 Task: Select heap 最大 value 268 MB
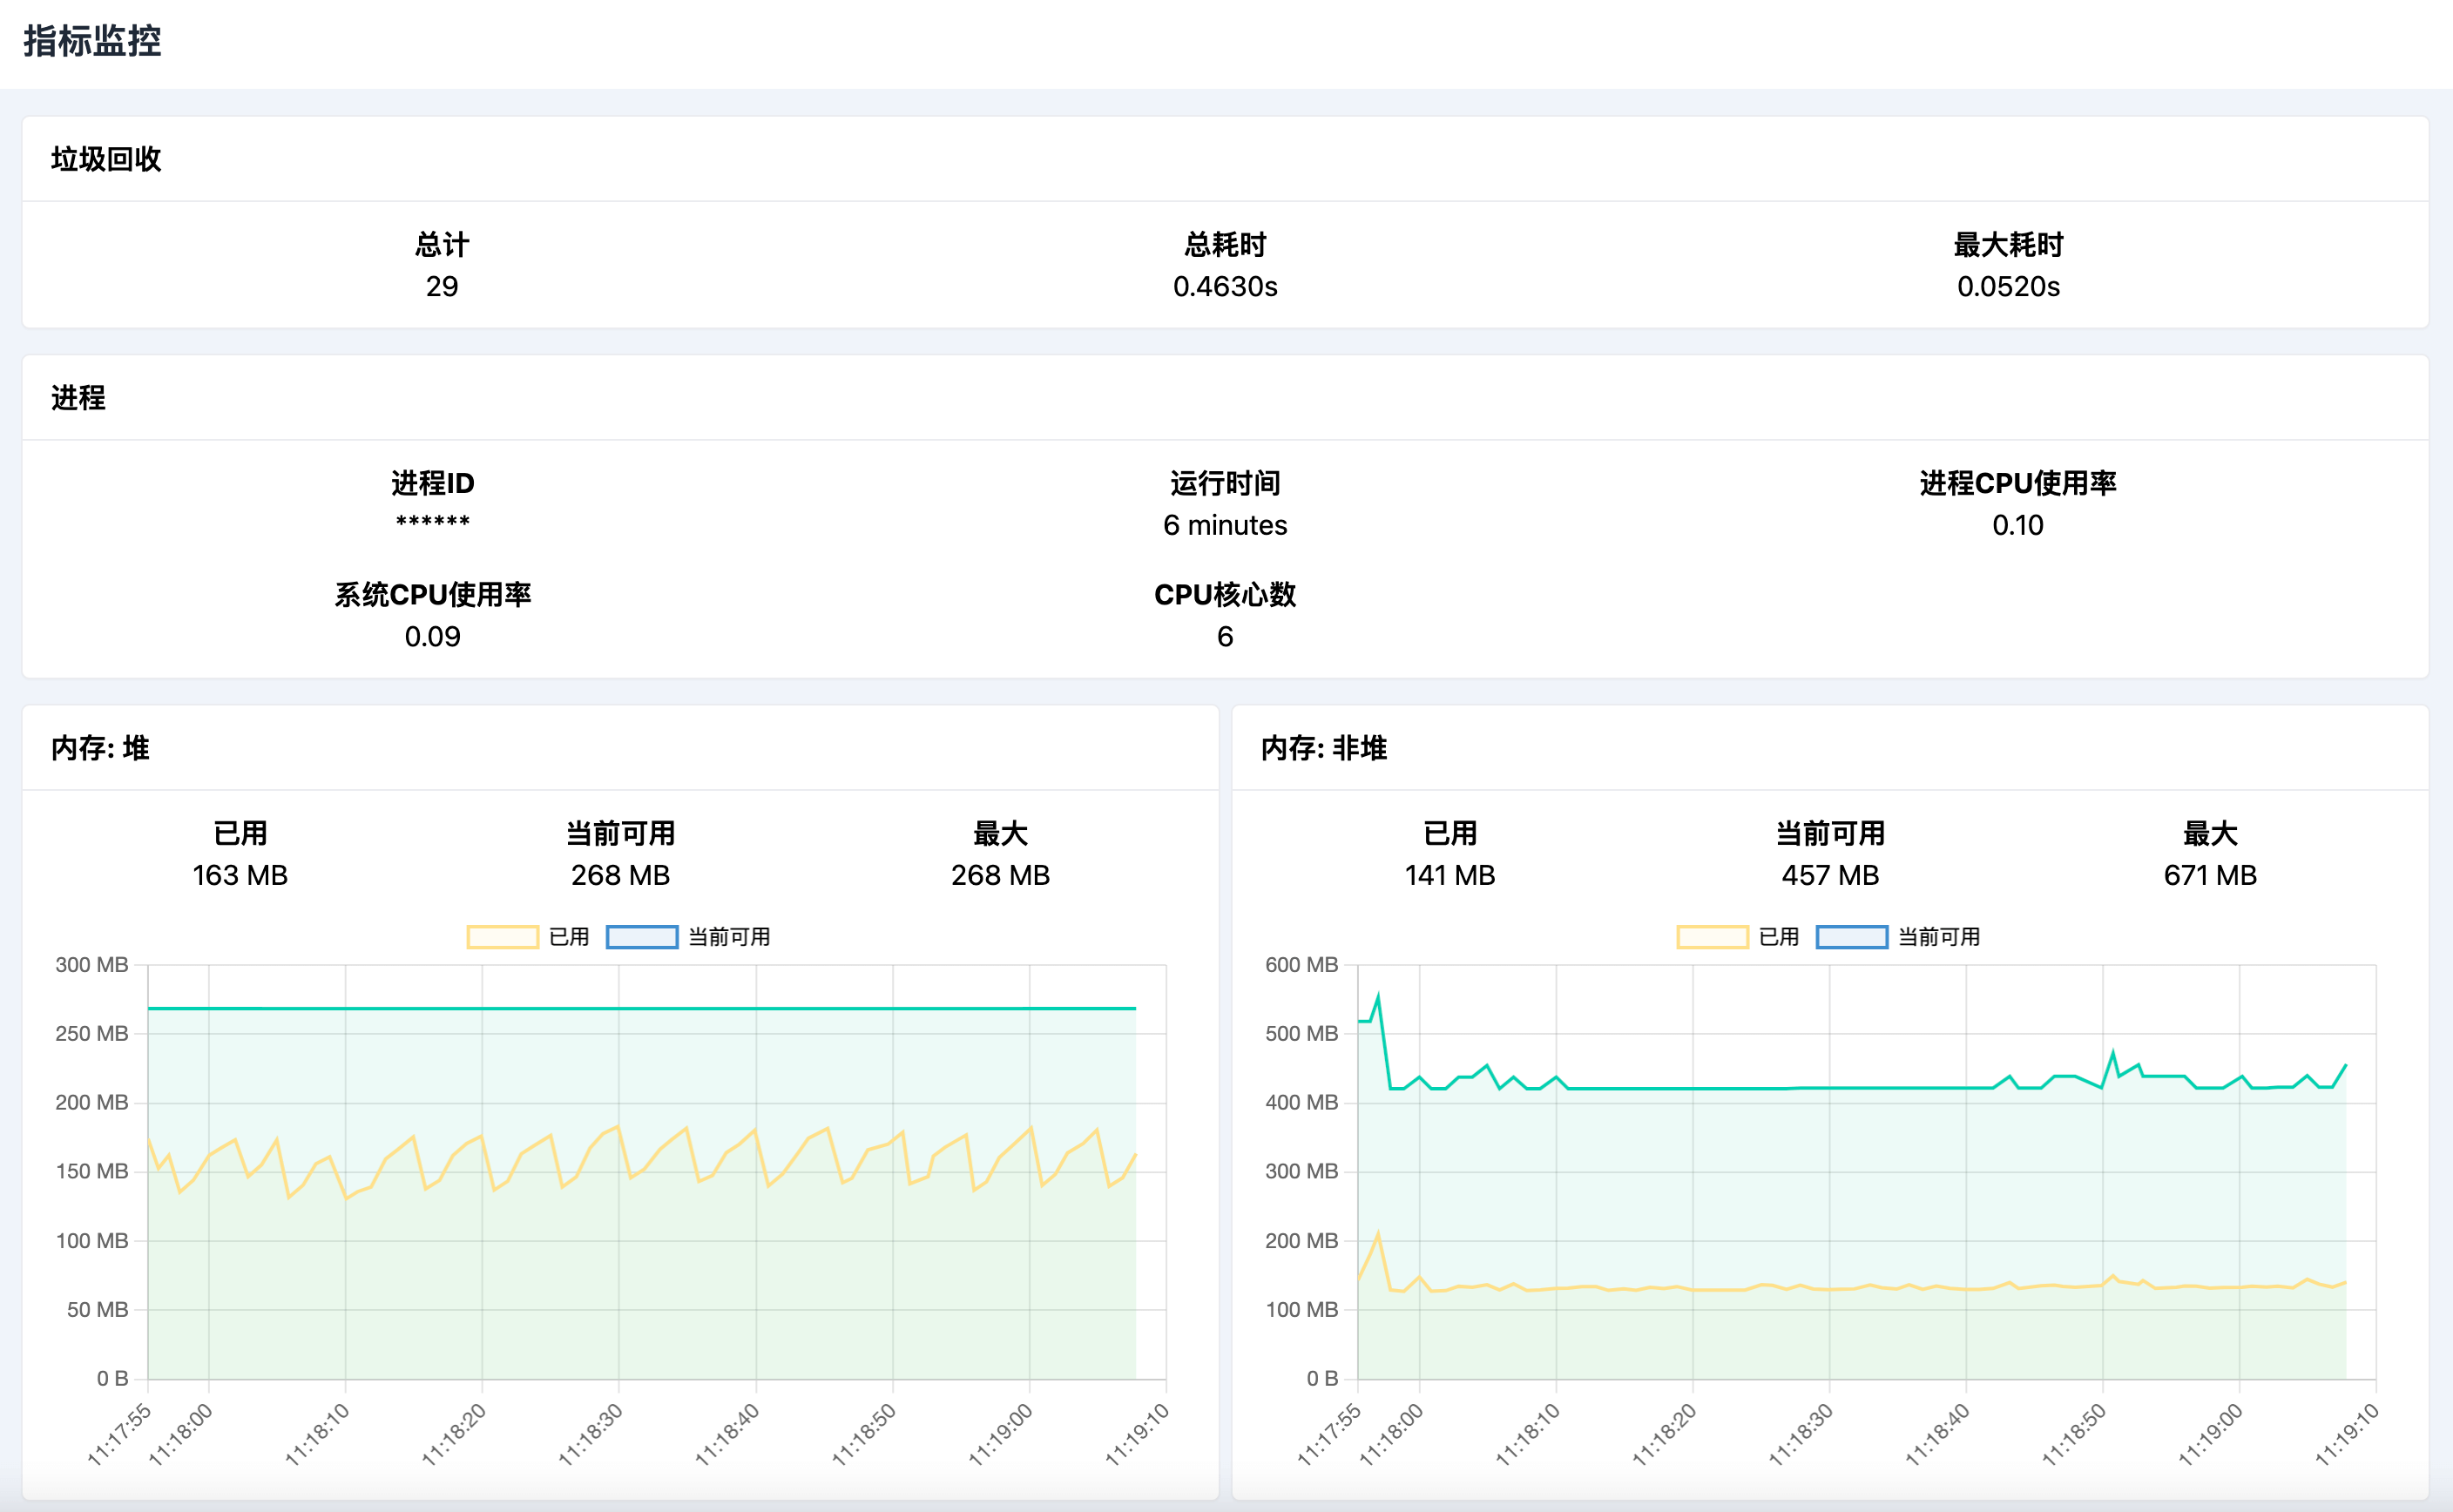(x=1000, y=876)
